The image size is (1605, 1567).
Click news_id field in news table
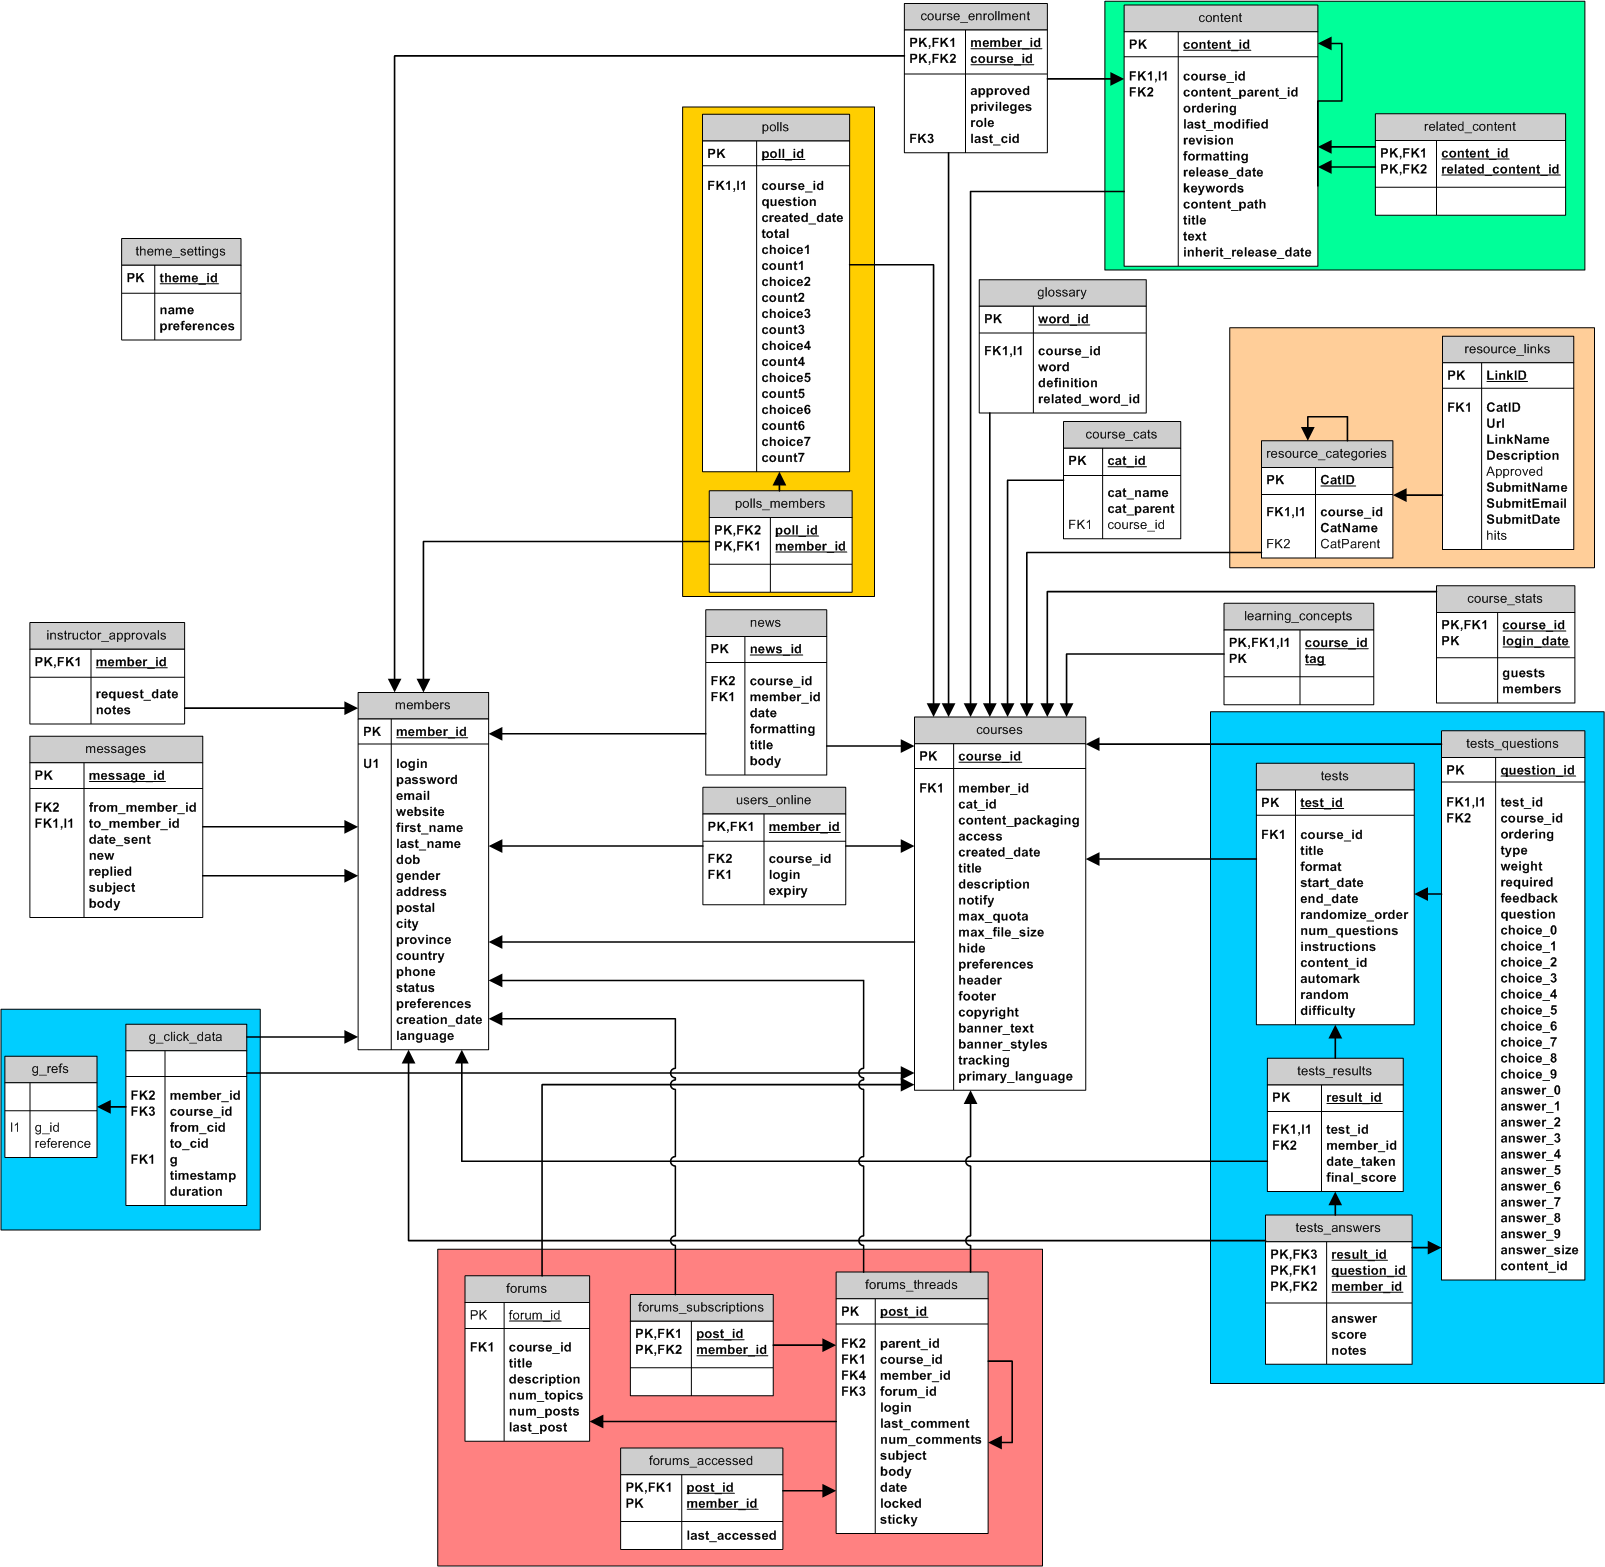pos(776,649)
